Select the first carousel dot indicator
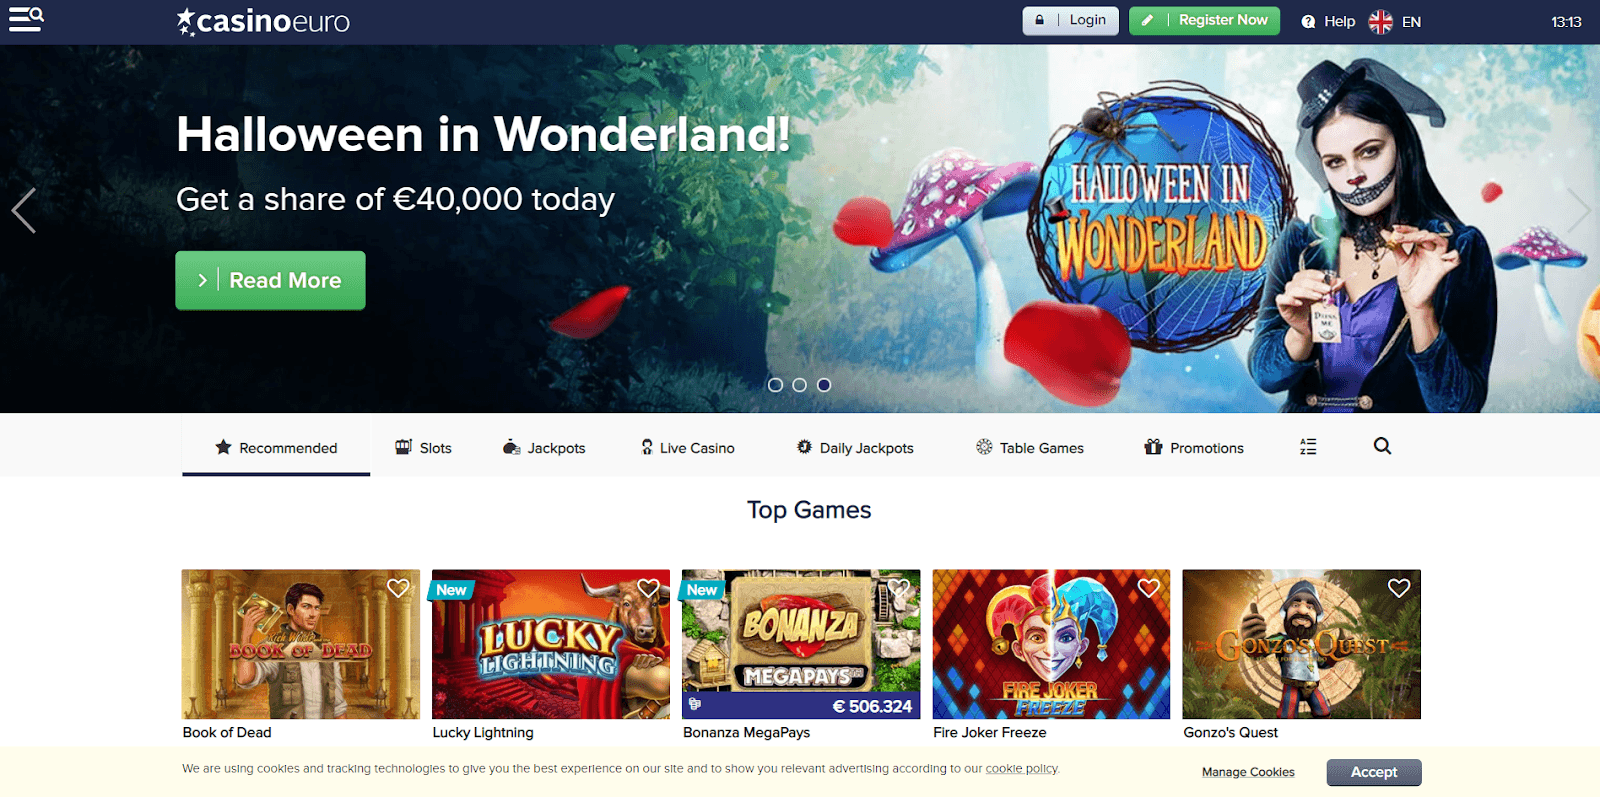1600x797 pixels. tap(775, 385)
